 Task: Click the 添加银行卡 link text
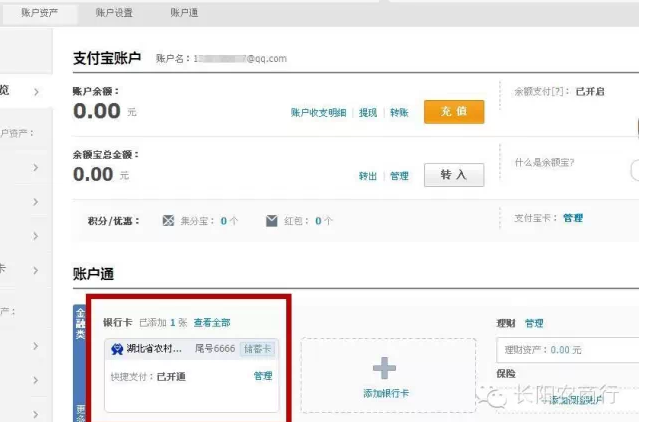(x=386, y=393)
